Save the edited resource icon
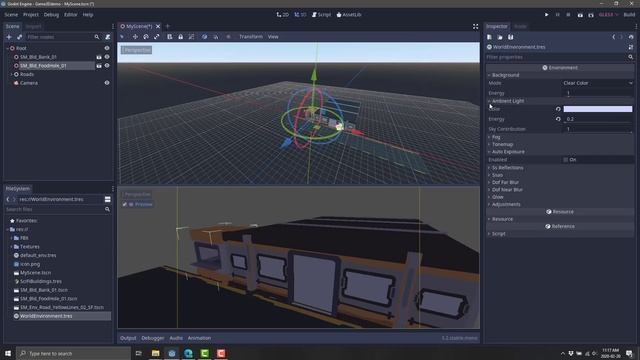The image size is (640, 360). 511,37
